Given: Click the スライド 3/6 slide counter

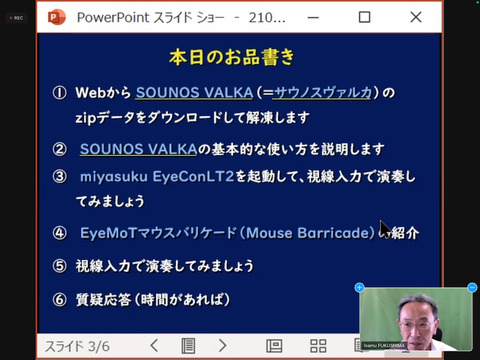Looking at the screenshot, I should tap(77, 347).
